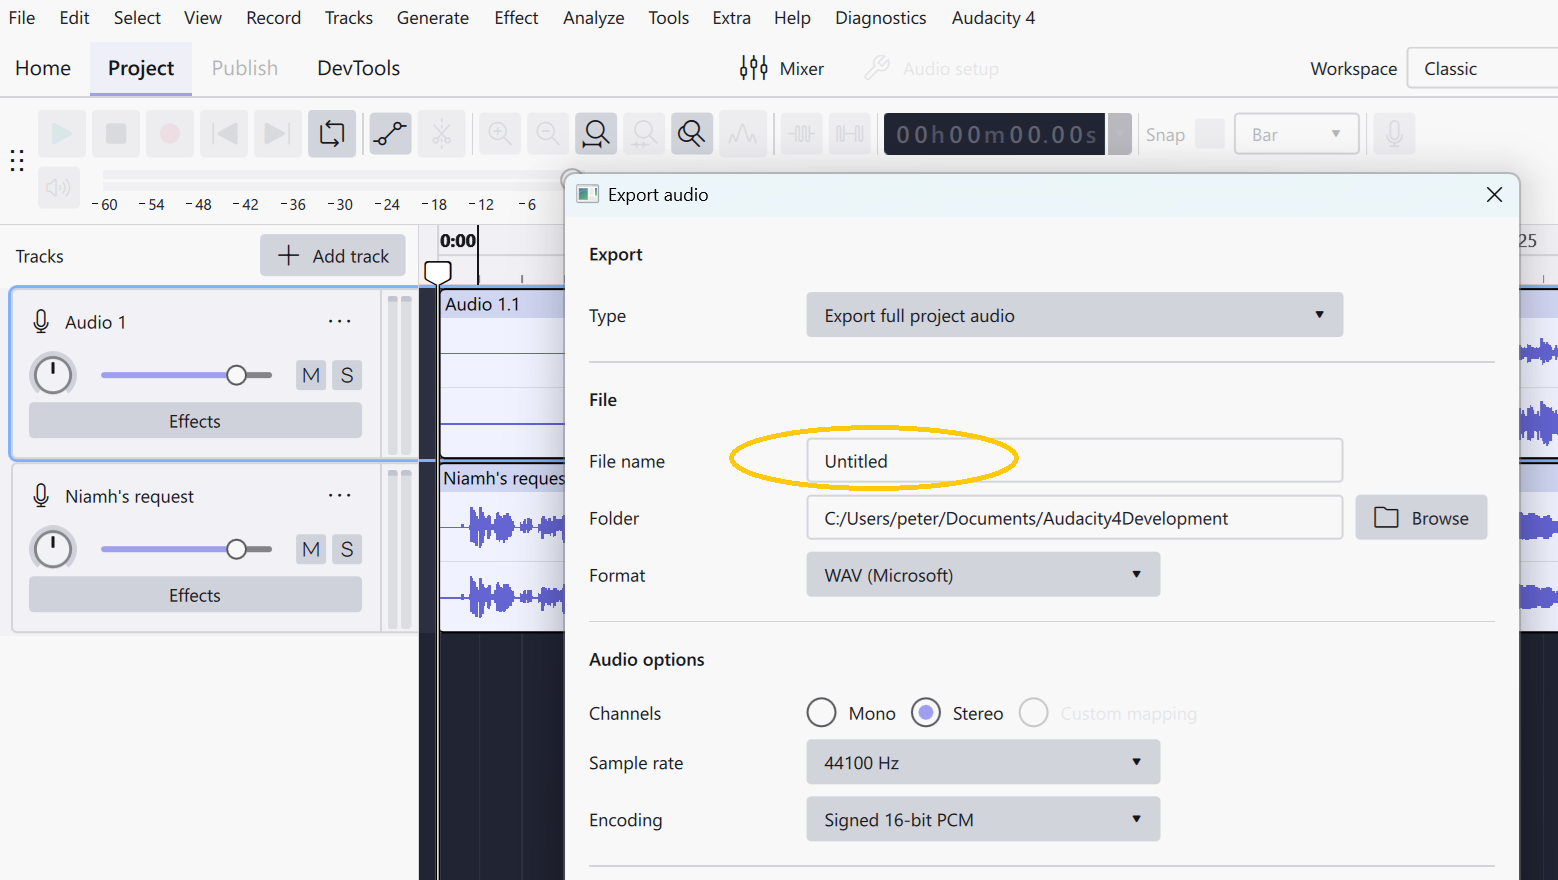Click the zoom toggle magnifier icon
The image size is (1558, 880).
(691, 134)
